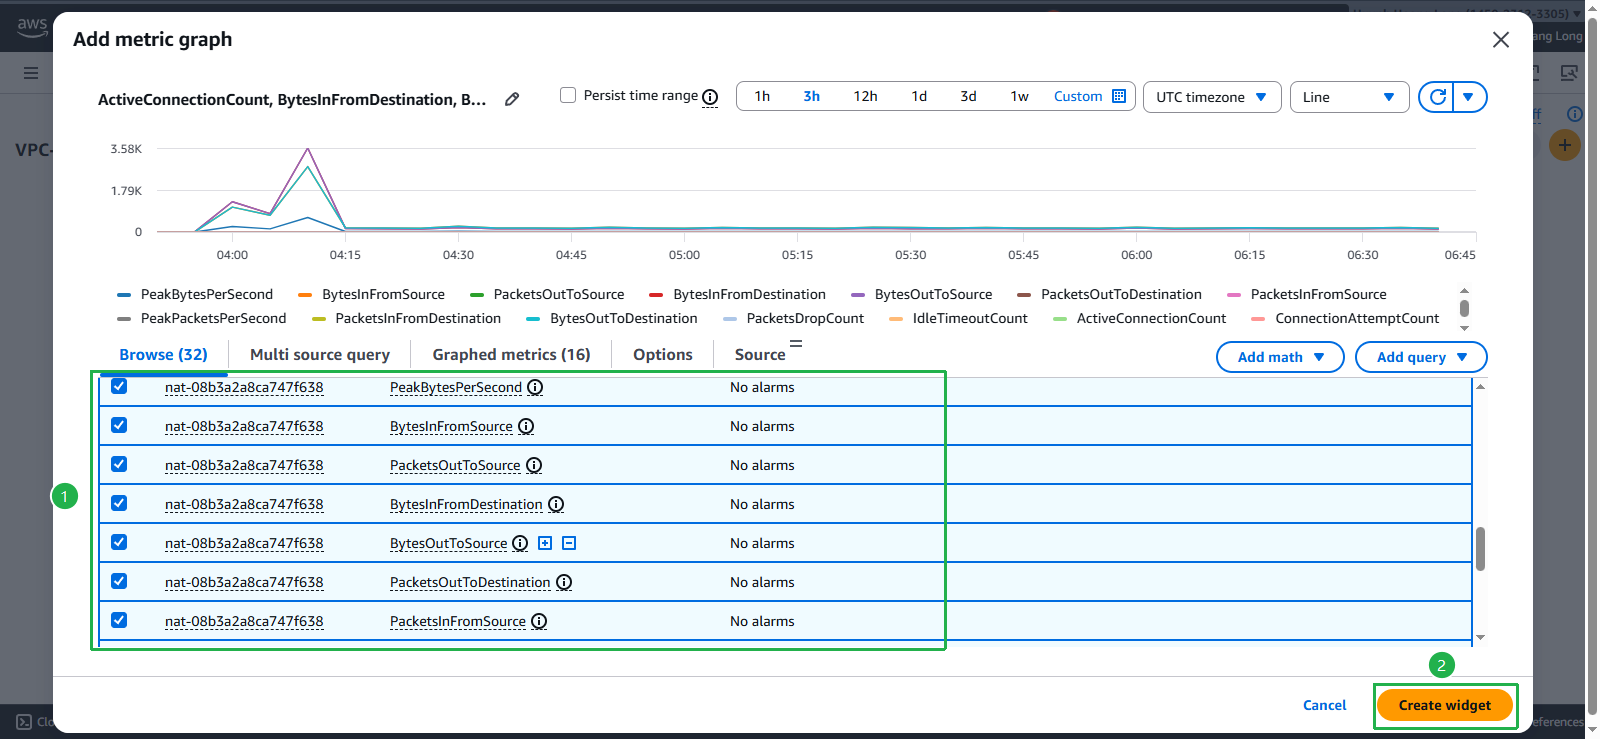Click Cancel link
This screenshot has width=1600, height=739.
coord(1324,705)
